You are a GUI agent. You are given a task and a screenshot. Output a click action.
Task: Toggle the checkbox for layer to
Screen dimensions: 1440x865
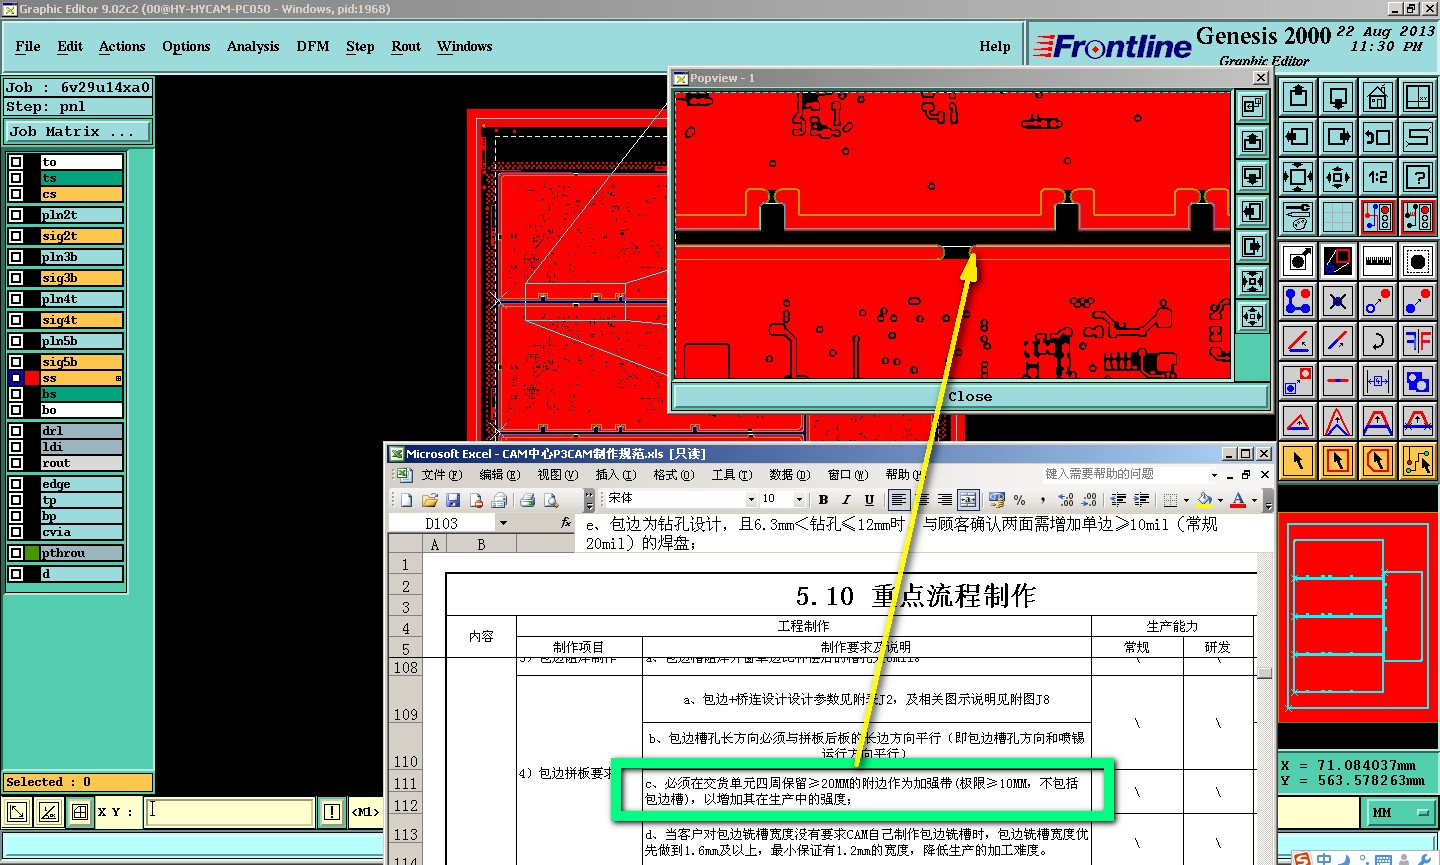pyautogui.click(x=16, y=162)
